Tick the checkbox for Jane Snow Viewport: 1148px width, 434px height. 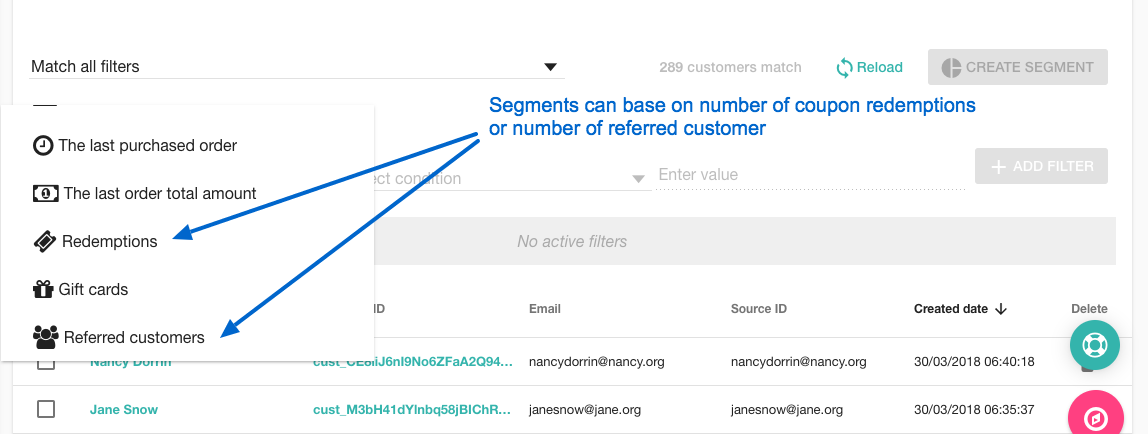[x=46, y=409]
